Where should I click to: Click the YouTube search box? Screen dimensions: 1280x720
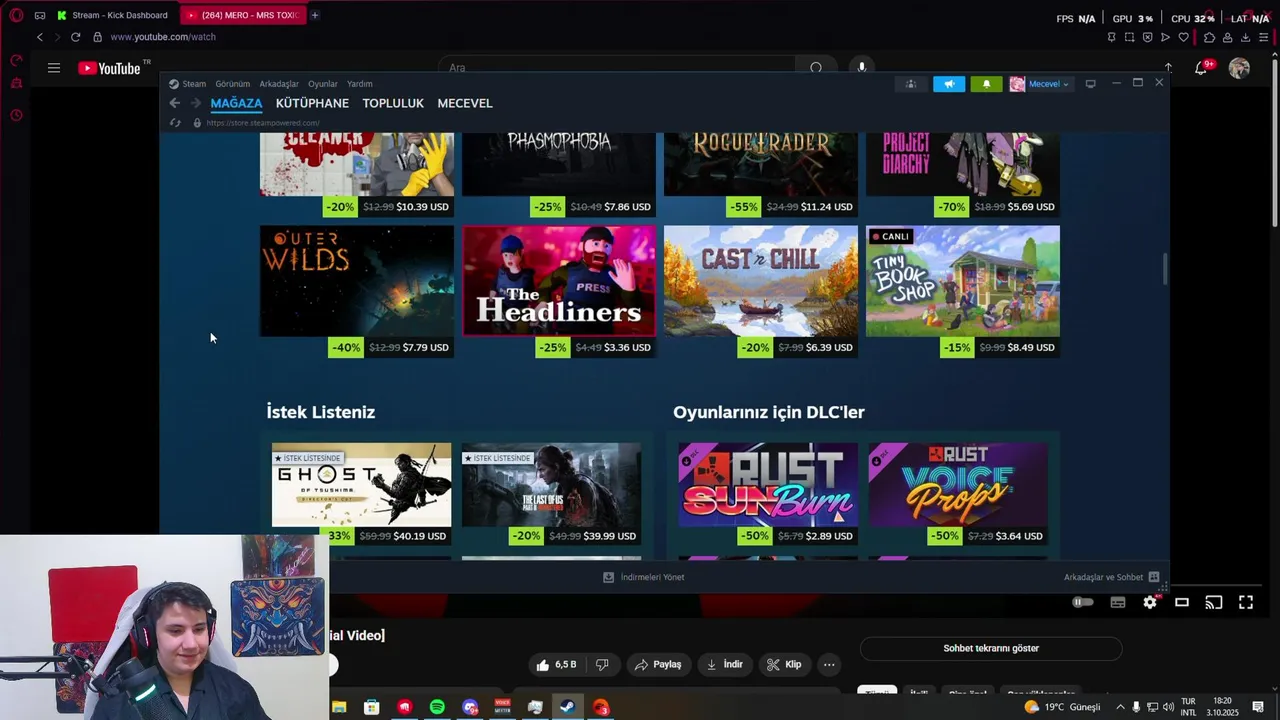(x=615, y=68)
